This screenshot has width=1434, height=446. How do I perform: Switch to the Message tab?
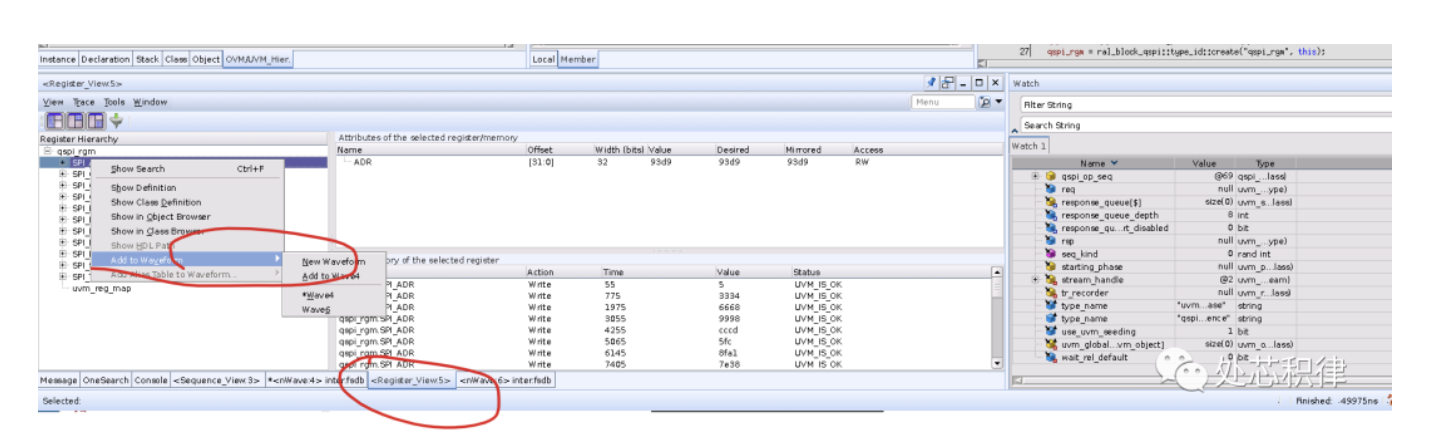tap(58, 380)
